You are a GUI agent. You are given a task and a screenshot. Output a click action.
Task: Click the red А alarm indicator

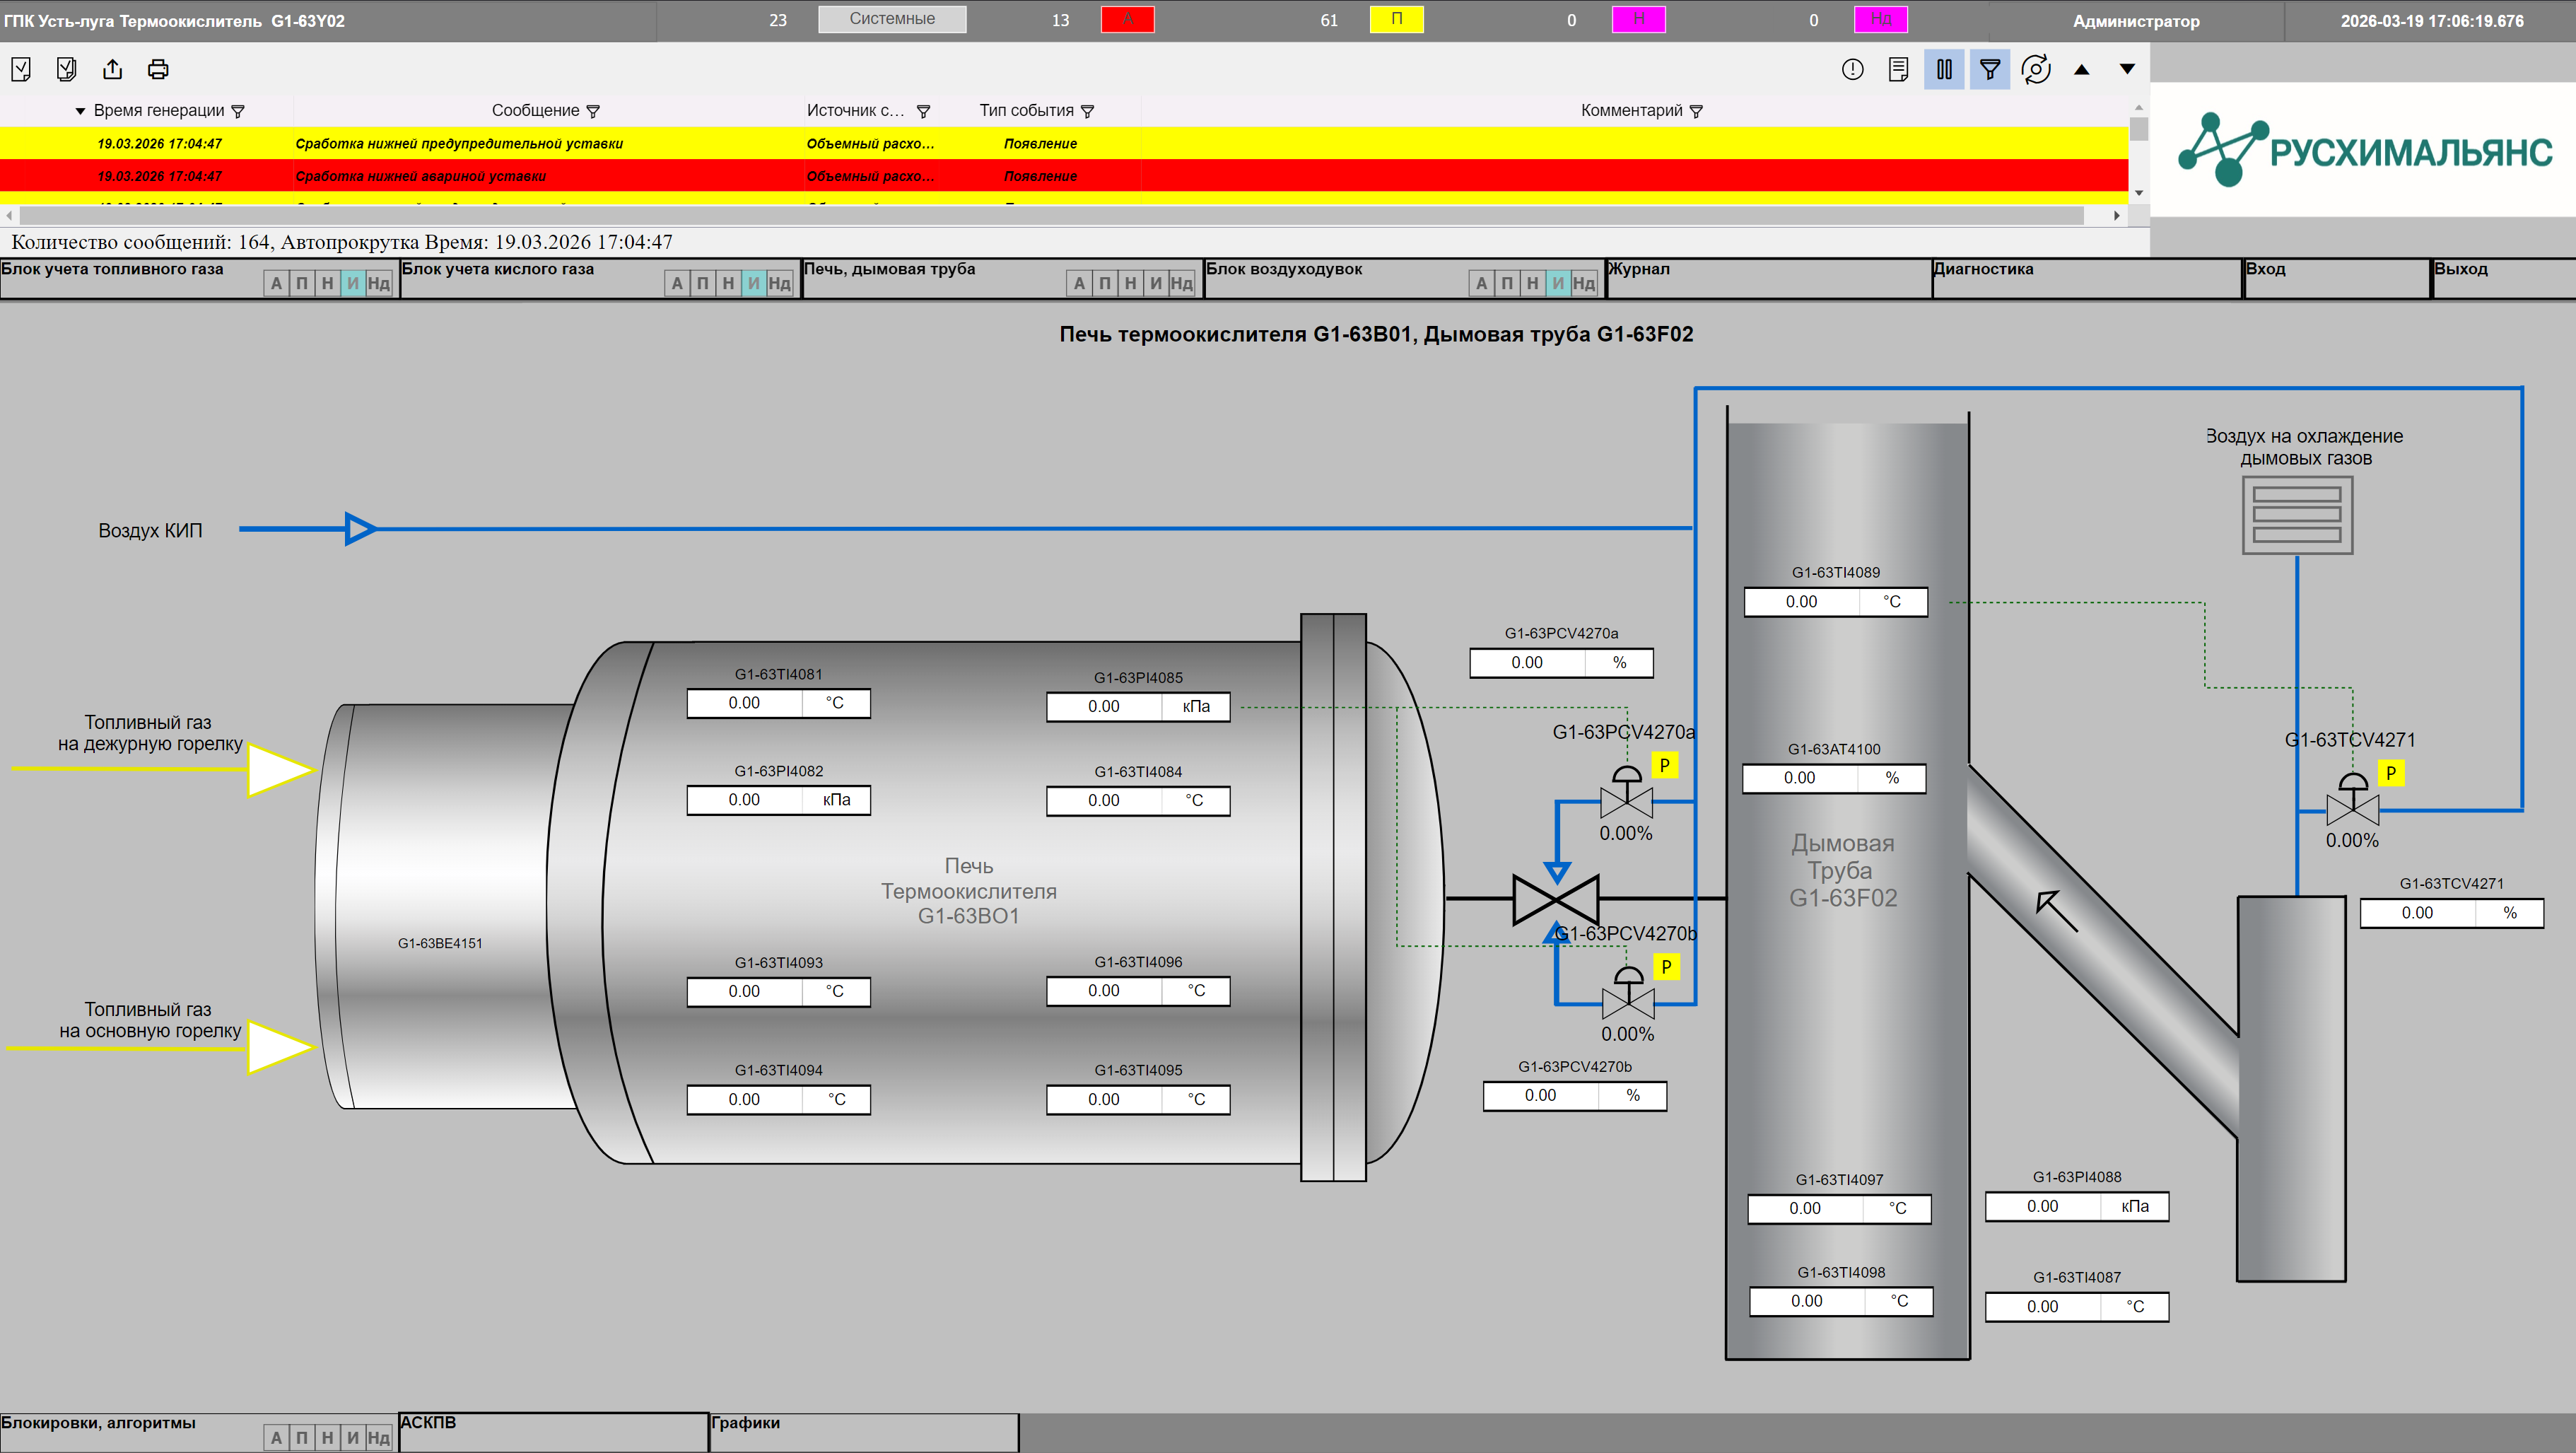click(x=1128, y=19)
